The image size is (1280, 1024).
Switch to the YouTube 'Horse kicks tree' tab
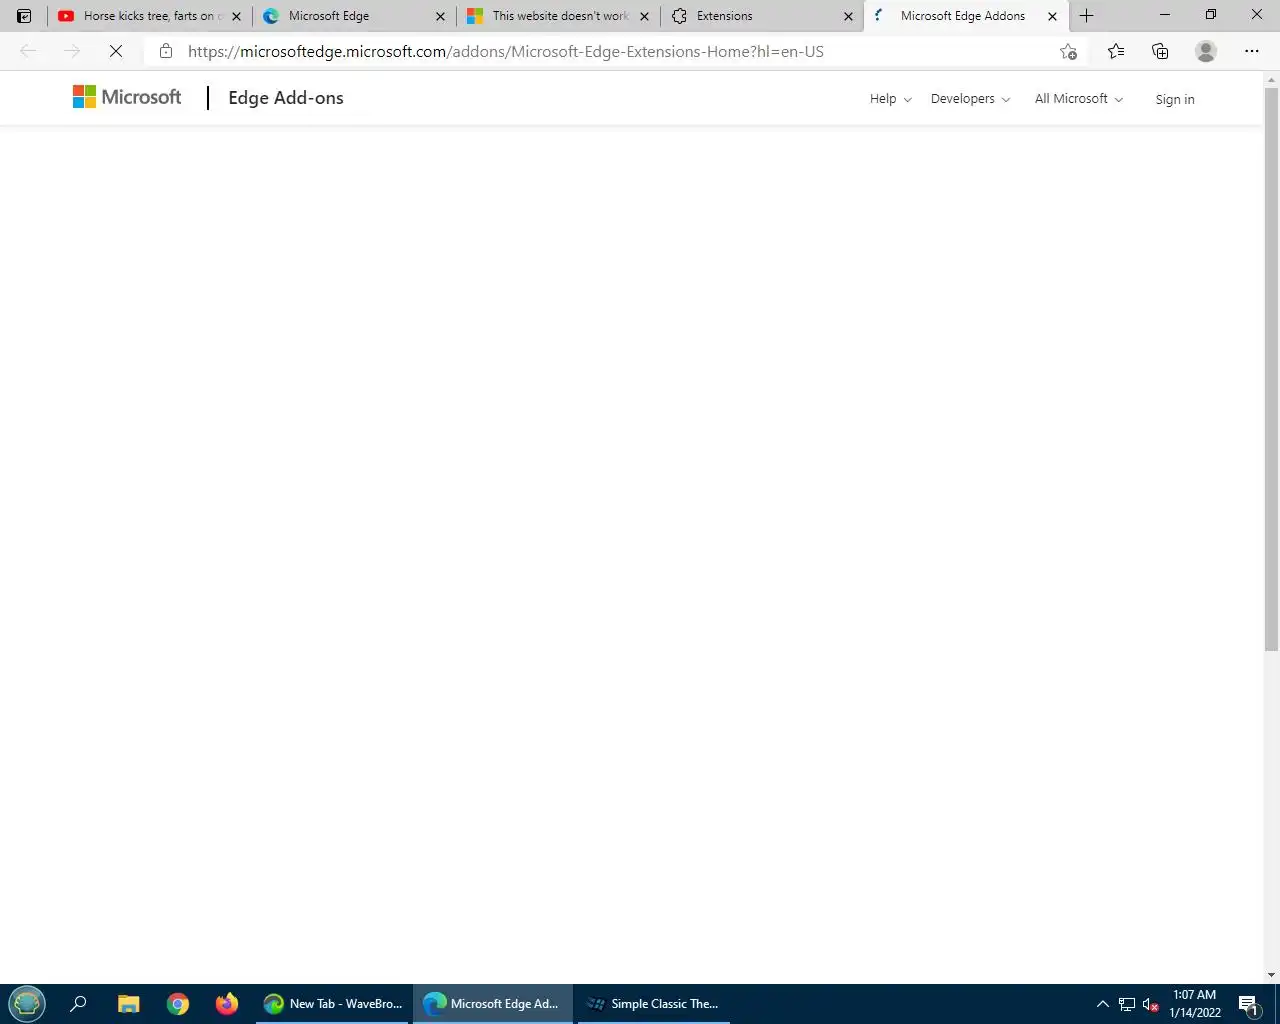click(x=149, y=16)
